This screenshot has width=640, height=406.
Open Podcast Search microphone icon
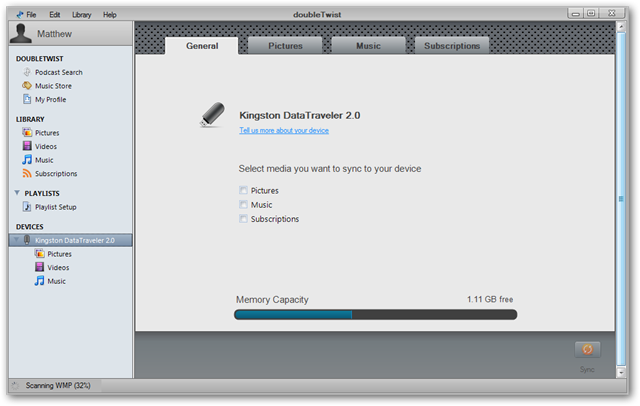pyautogui.click(x=27, y=72)
